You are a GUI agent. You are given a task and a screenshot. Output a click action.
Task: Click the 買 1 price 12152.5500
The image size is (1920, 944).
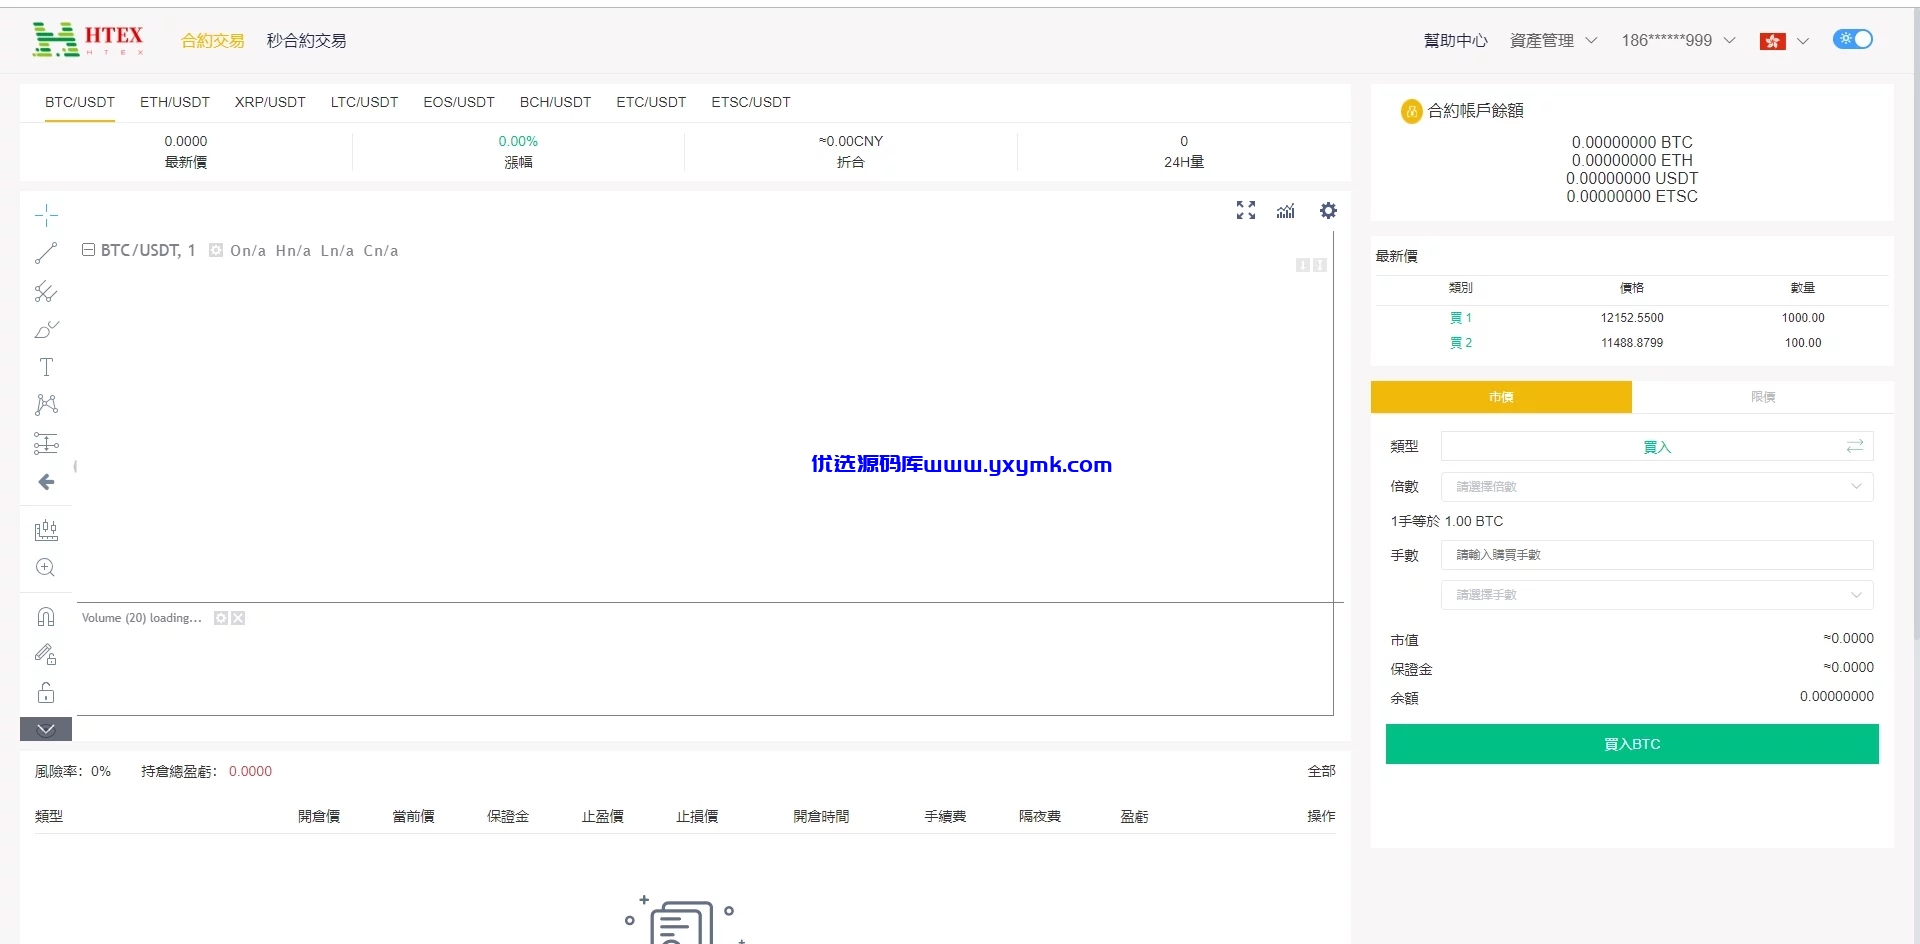point(1632,318)
